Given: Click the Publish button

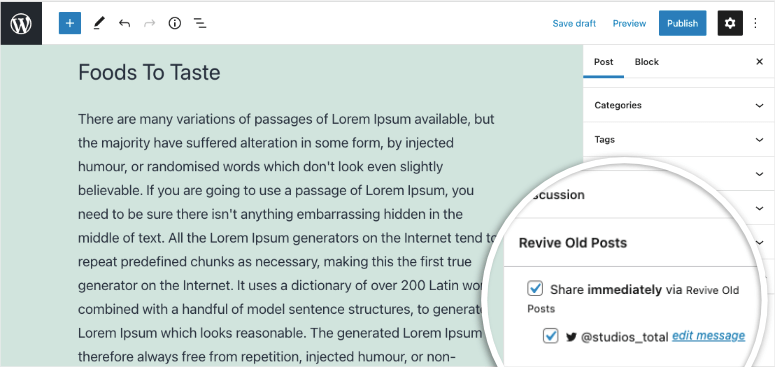Looking at the screenshot, I should pyautogui.click(x=683, y=23).
